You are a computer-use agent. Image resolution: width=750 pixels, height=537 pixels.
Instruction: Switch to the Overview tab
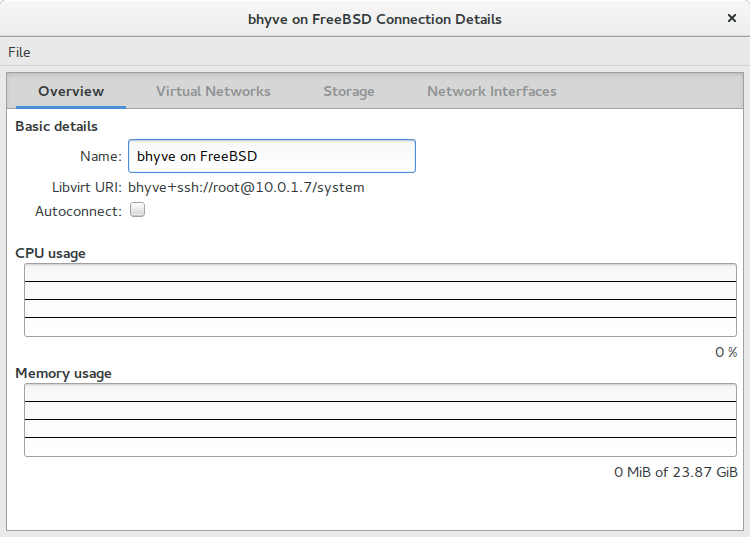(71, 91)
